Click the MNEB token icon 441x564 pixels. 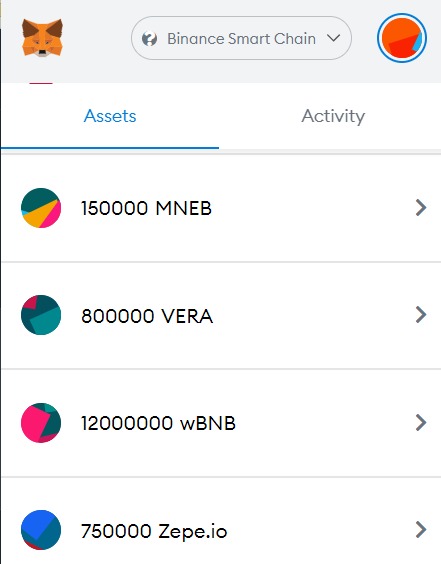(41, 208)
